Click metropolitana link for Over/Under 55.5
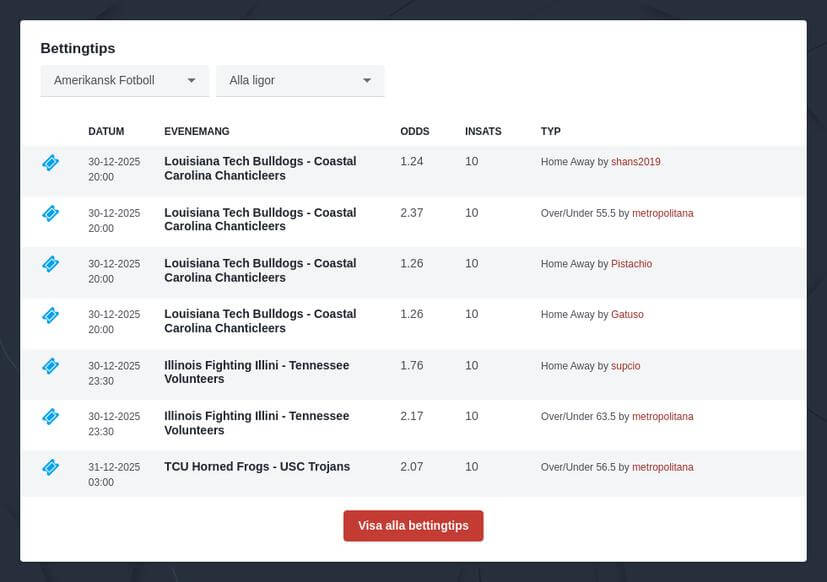The width and height of the screenshot is (827, 582). (x=662, y=213)
